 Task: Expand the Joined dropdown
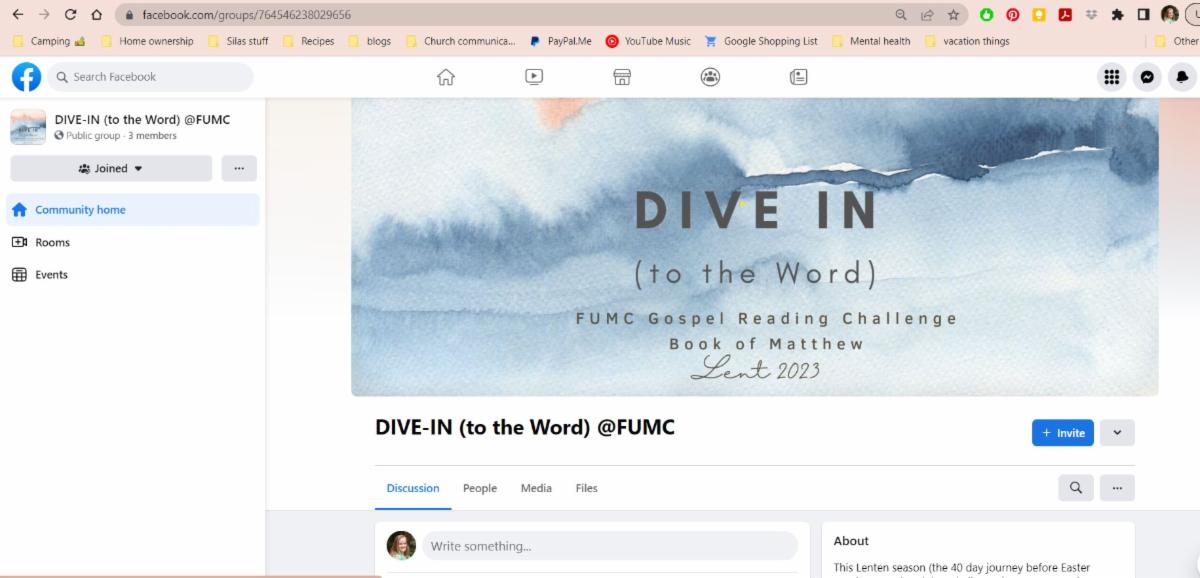click(x=111, y=168)
